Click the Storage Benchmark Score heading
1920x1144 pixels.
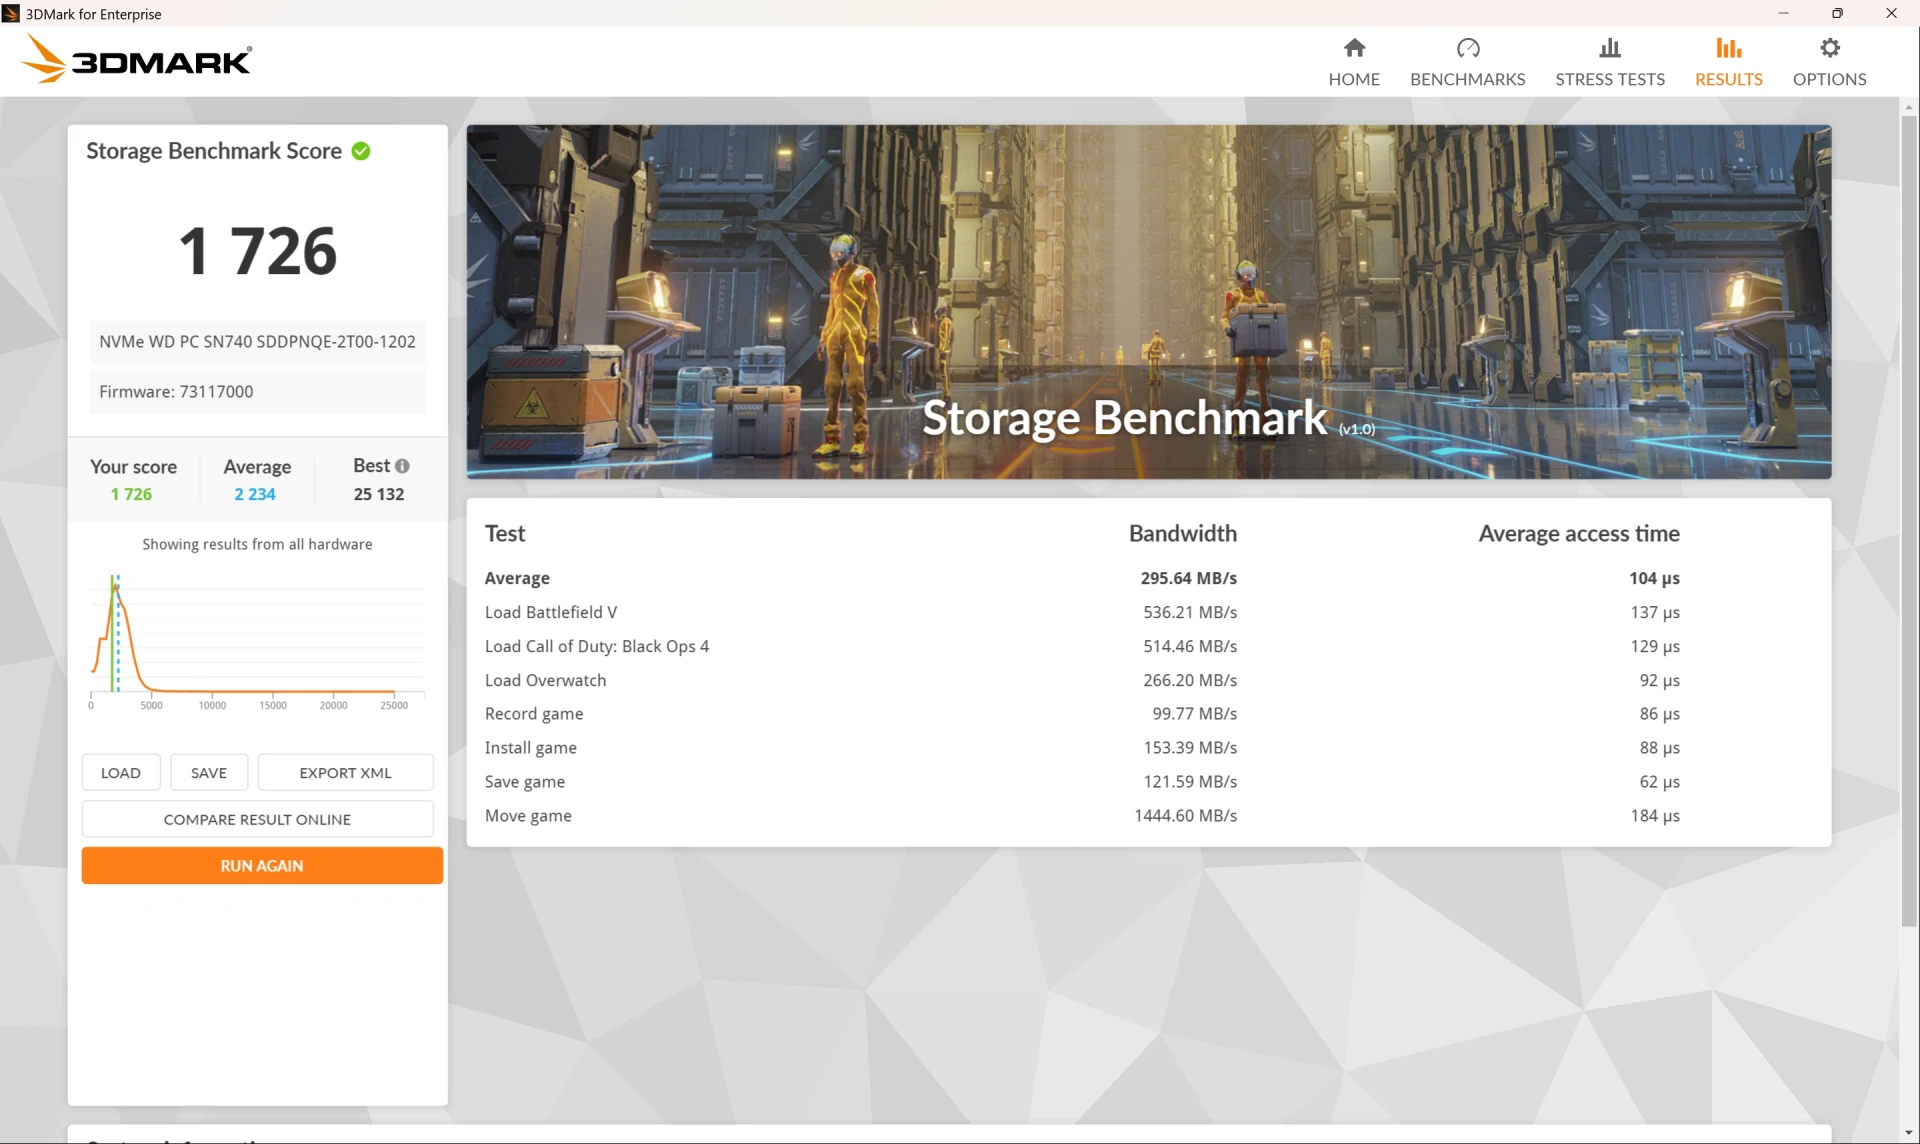point(214,151)
